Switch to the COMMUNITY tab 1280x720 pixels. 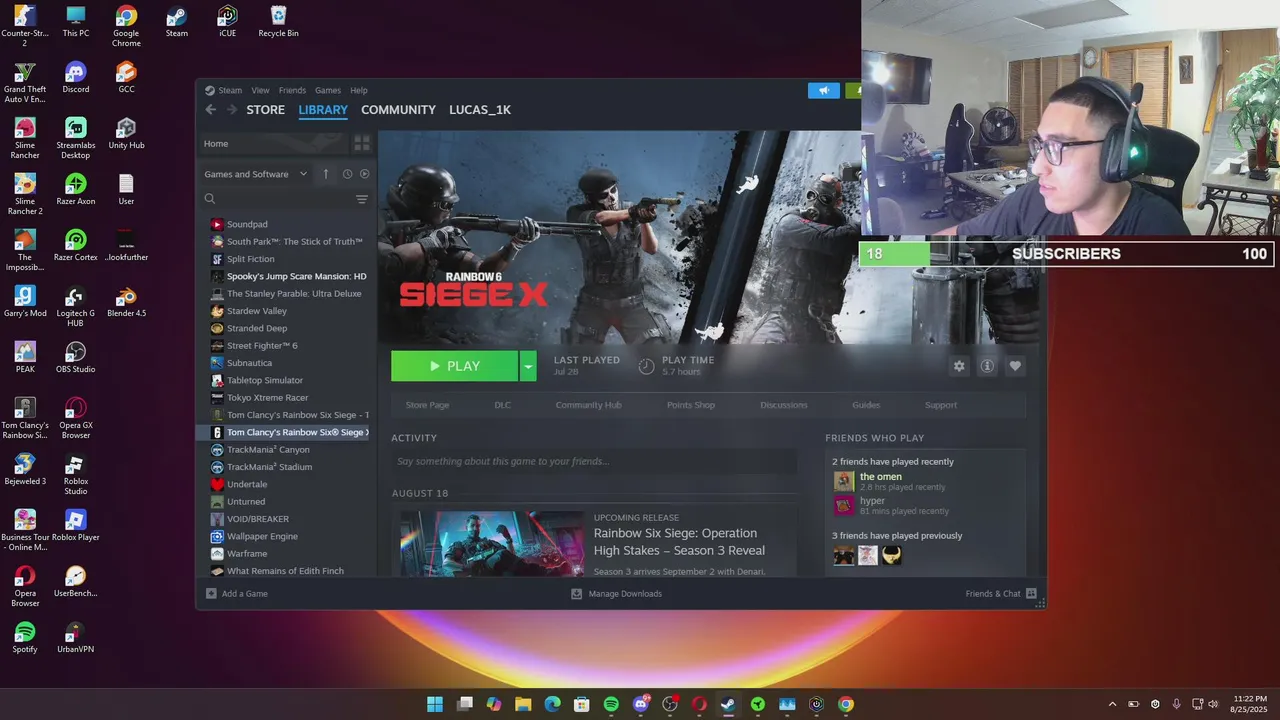tap(398, 110)
